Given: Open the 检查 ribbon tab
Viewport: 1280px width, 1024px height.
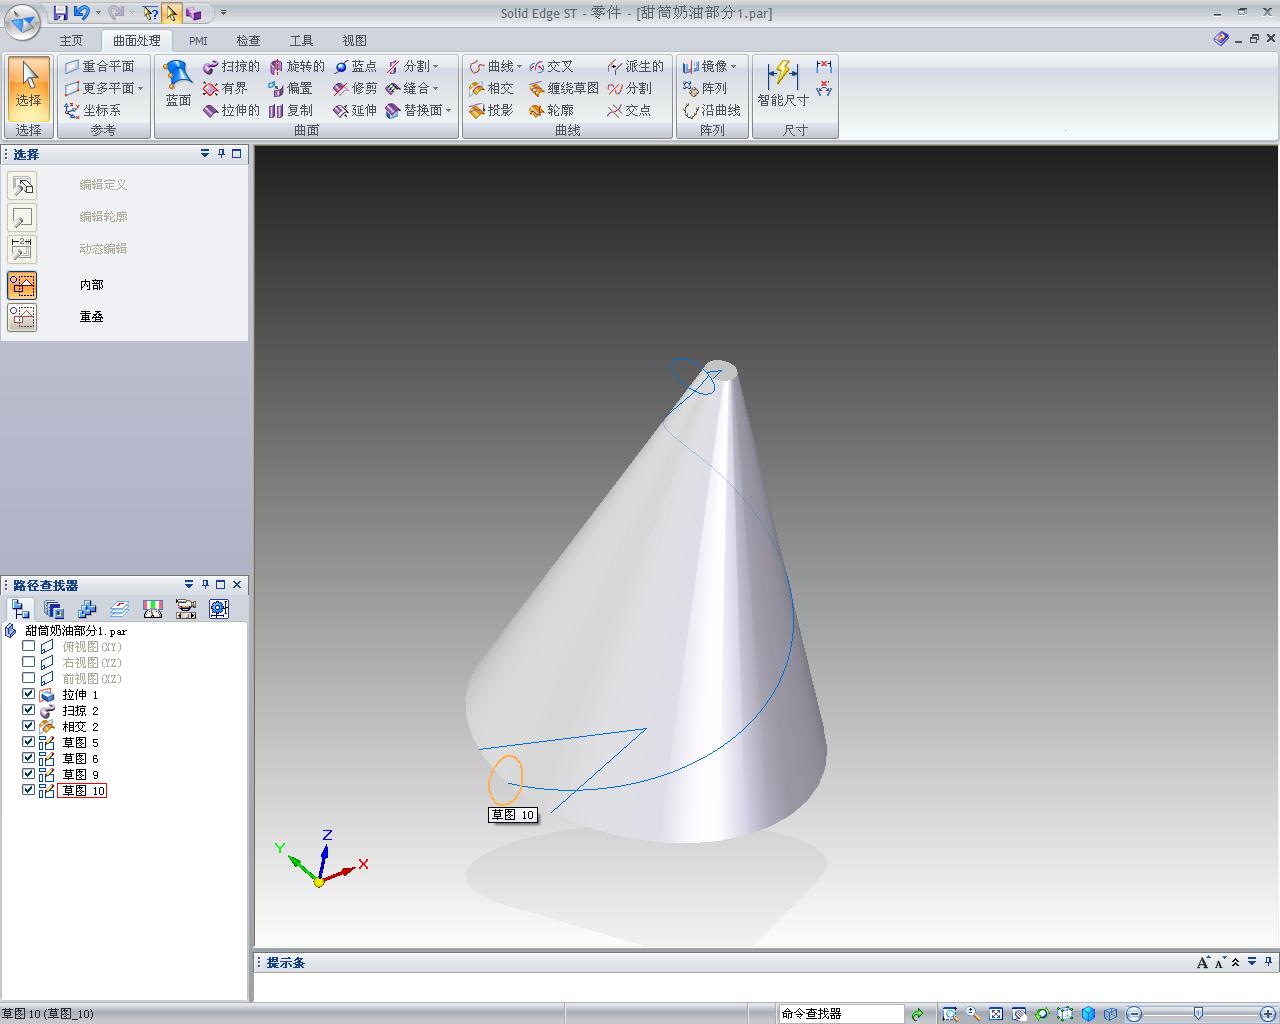Looking at the screenshot, I should pos(248,41).
